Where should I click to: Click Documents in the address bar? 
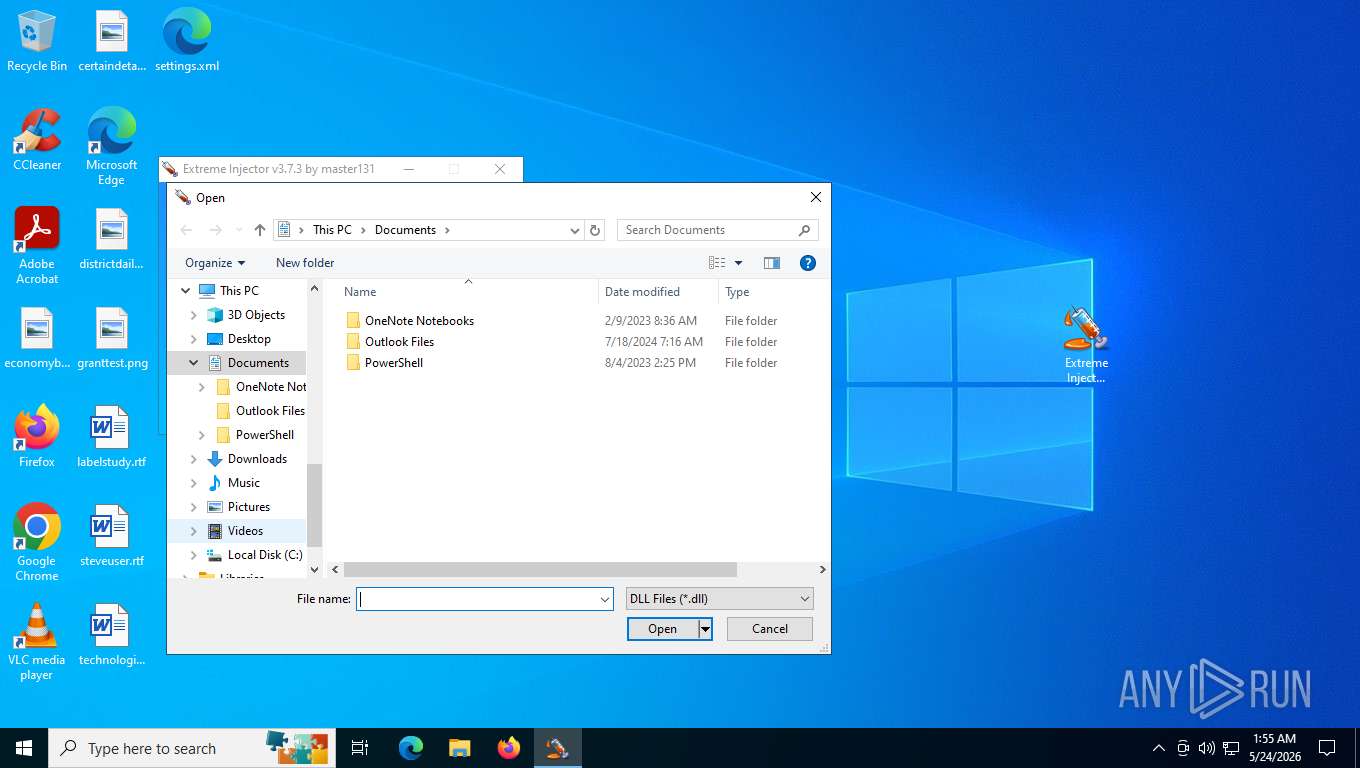coord(405,230)
